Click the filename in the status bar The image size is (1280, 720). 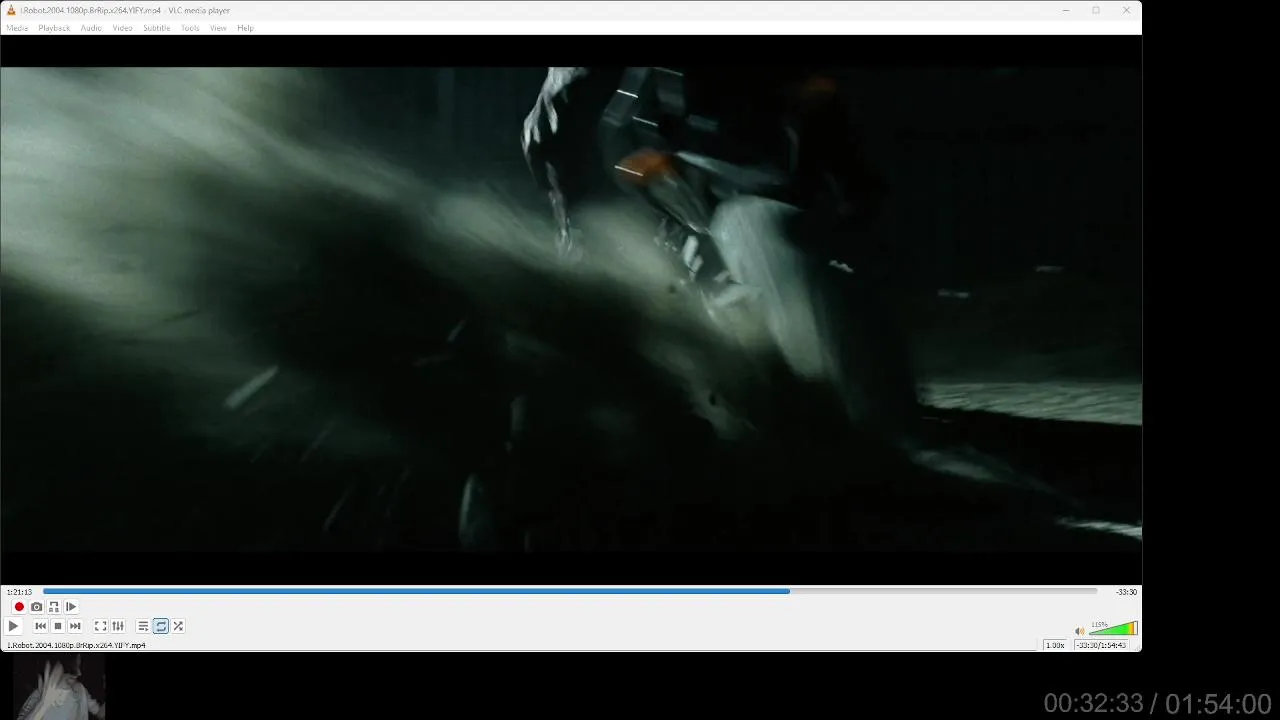click(x=76, y=645)
